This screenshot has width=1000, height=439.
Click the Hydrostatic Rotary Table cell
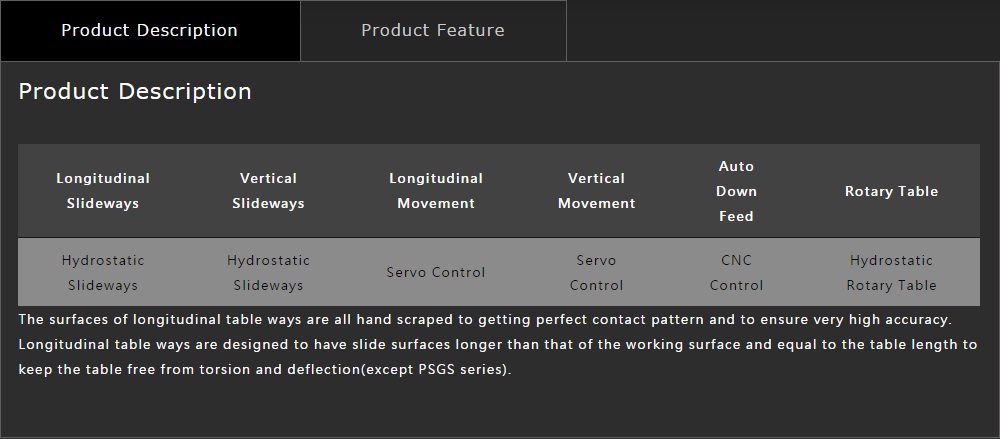click(x=891, y=272)
